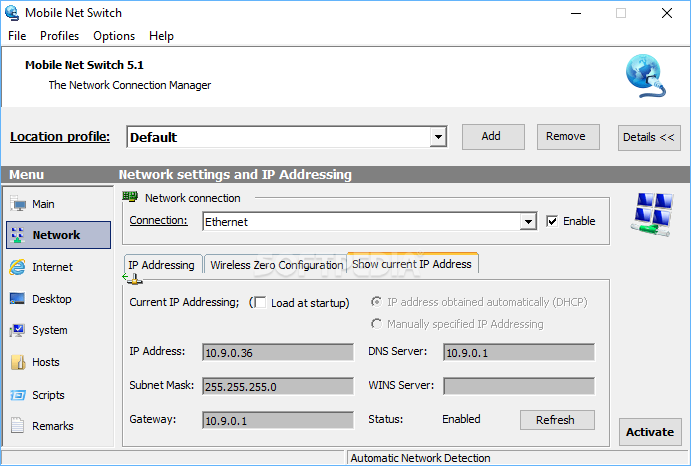
Task: Click the IP Address field showing 10.9.0.36
Action: (278, 353)
